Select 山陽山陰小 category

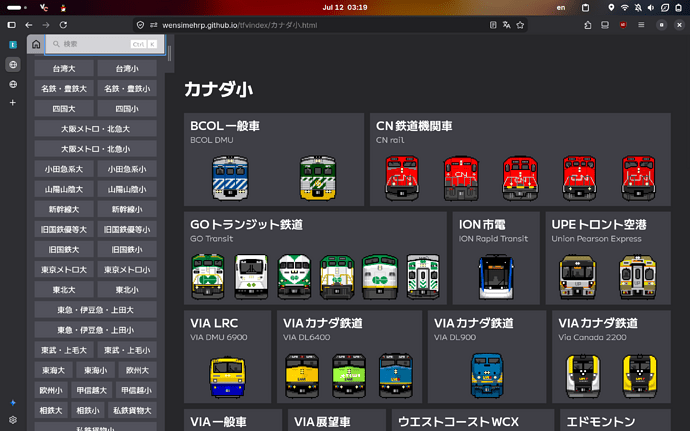click(127, 189)
